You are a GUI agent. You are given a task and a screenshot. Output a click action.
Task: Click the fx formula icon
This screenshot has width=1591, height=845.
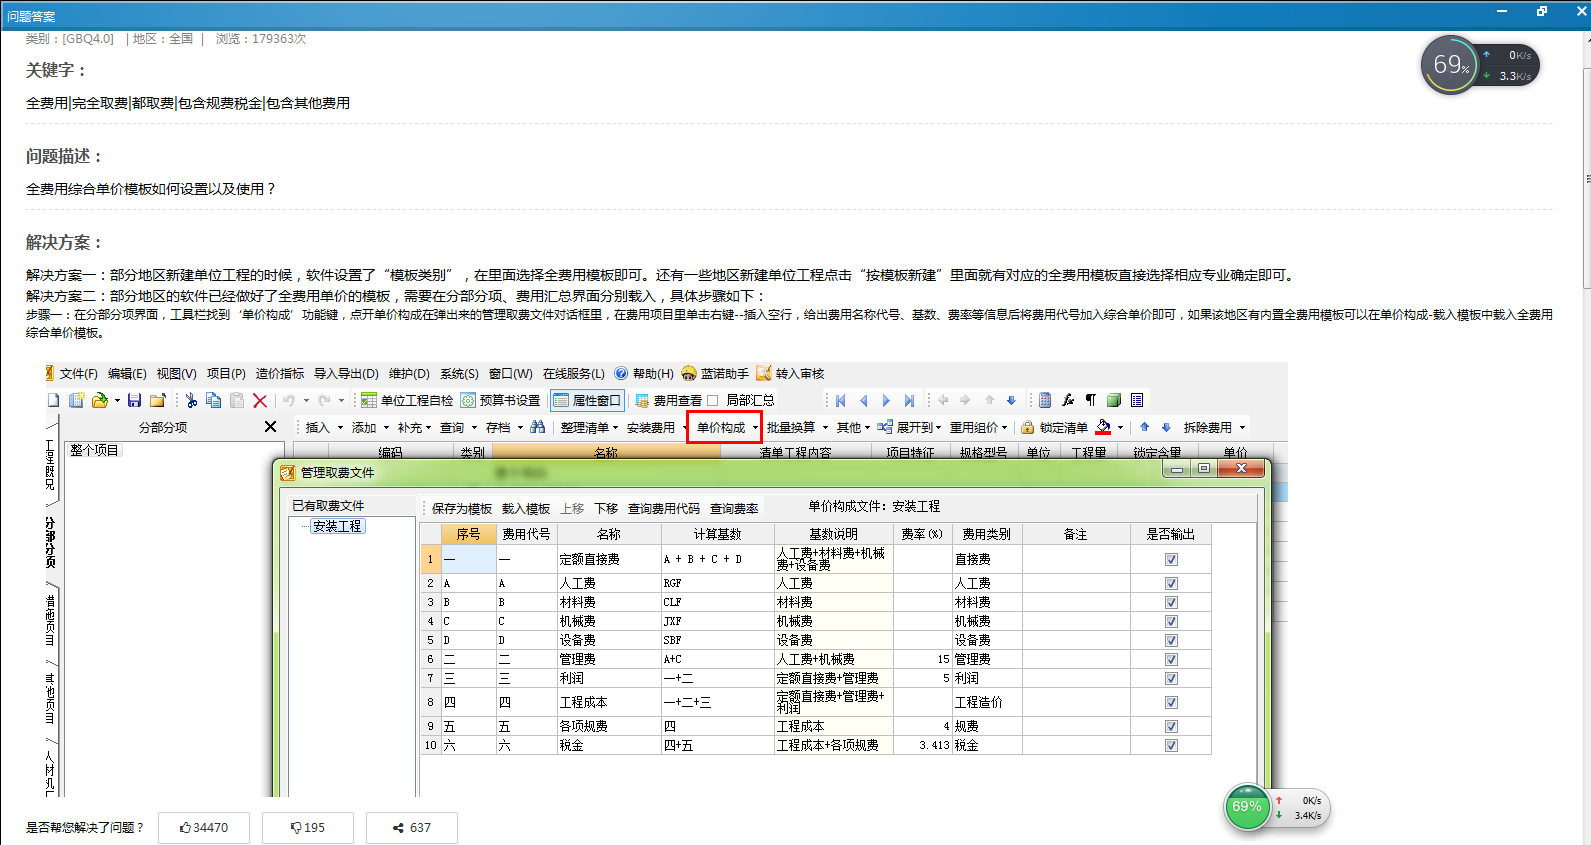pos(1068,400)
